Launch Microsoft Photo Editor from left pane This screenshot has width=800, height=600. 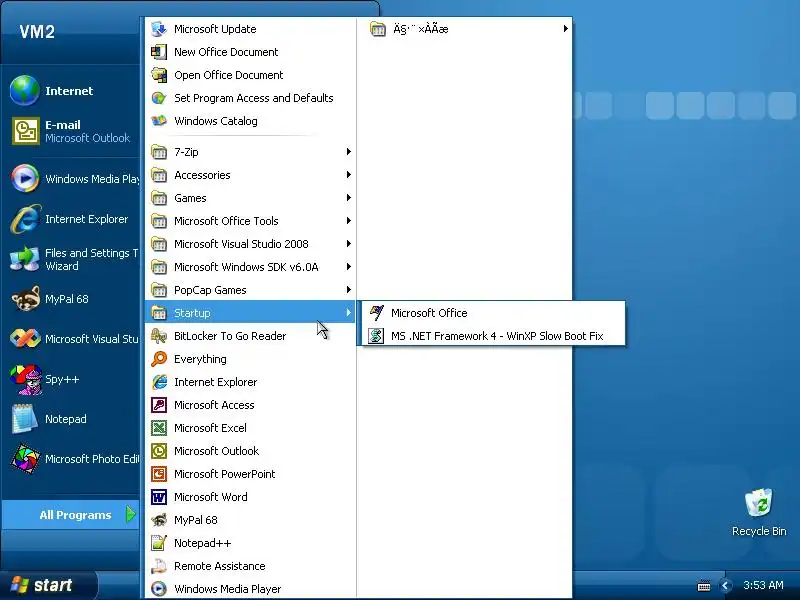point(70,459)
